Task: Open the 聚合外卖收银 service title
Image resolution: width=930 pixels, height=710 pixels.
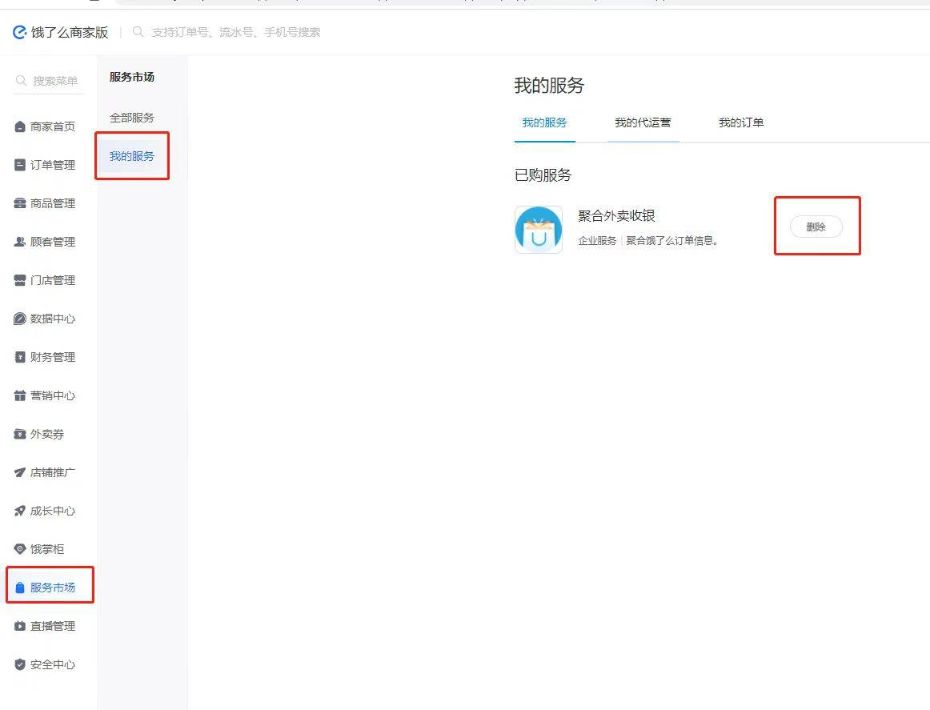Action: coord(616,216)
